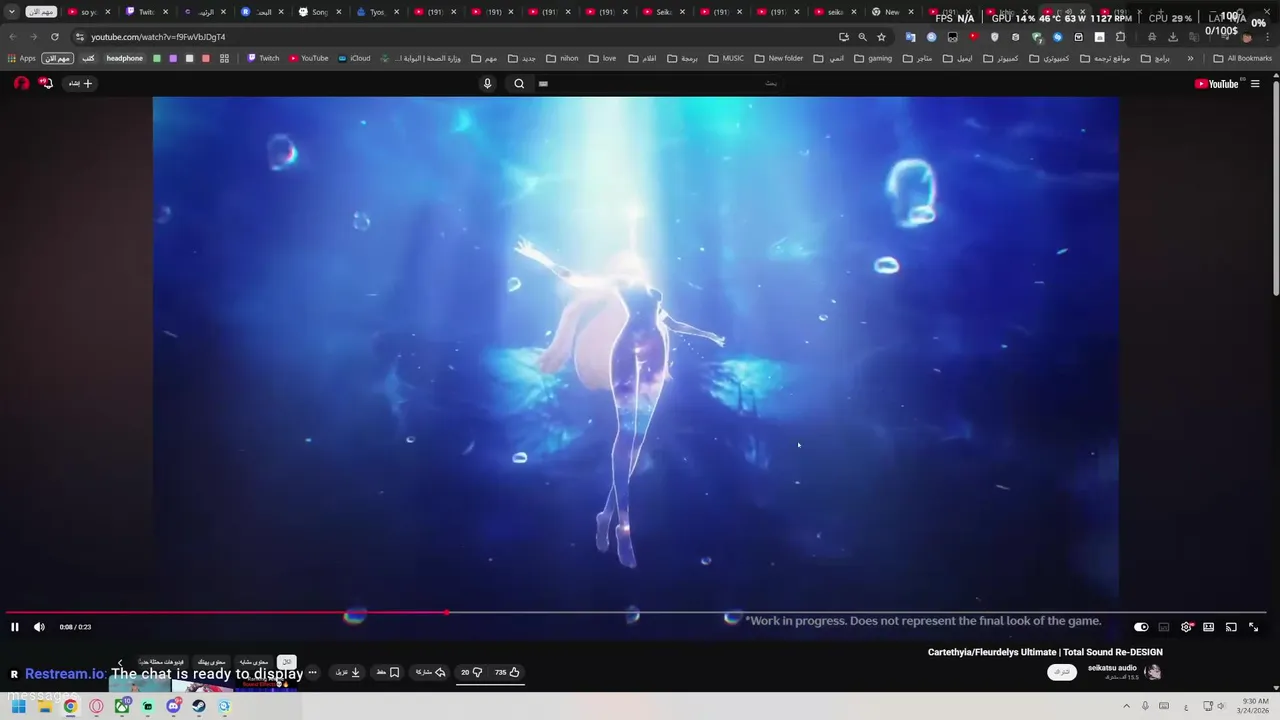Open the system tray volume icon
The width and height of the screenshot is (1280, 720).
[x=1221, y=706]
